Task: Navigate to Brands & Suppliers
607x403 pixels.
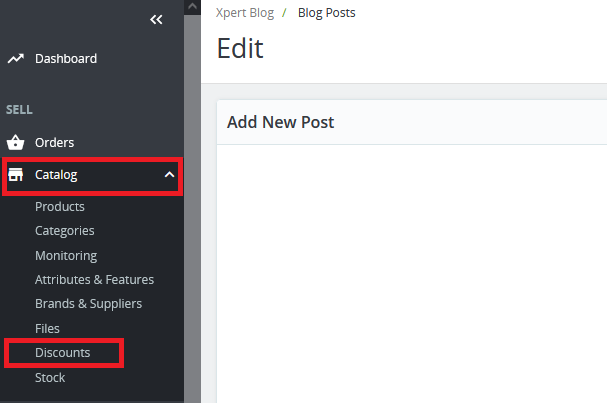Action: point(88,304)
